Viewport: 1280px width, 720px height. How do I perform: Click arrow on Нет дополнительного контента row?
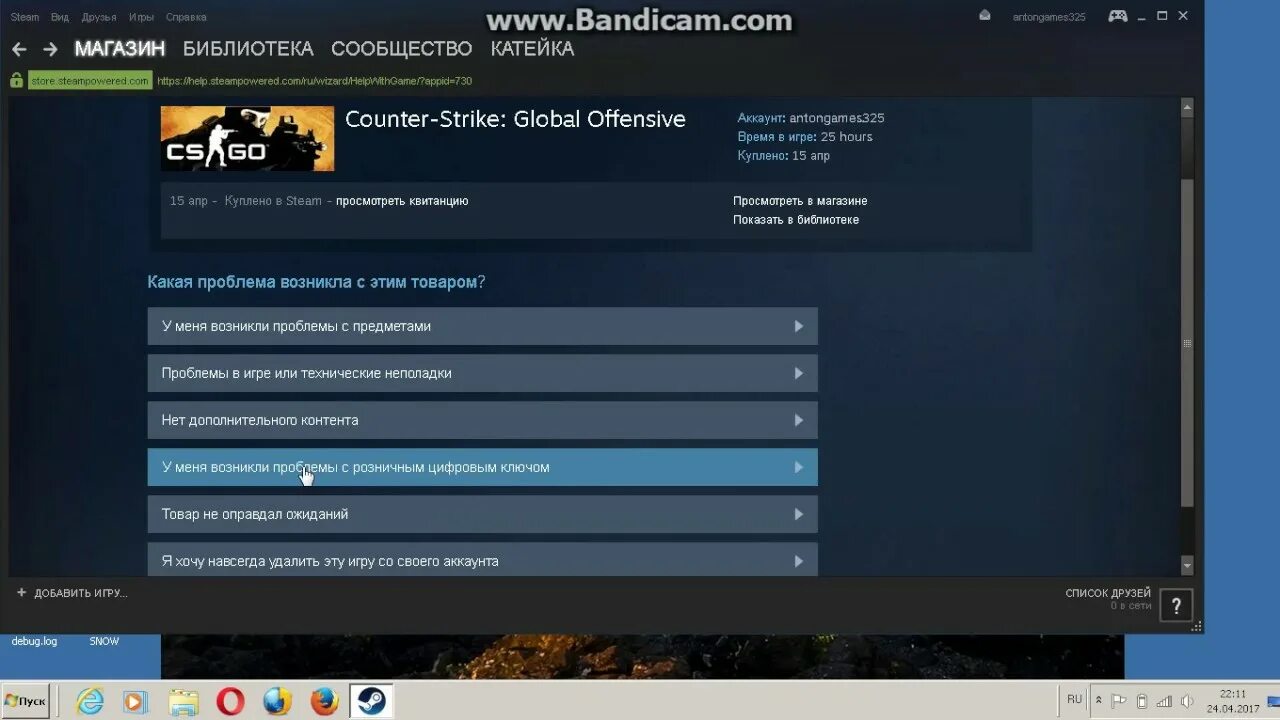(798, 420)
